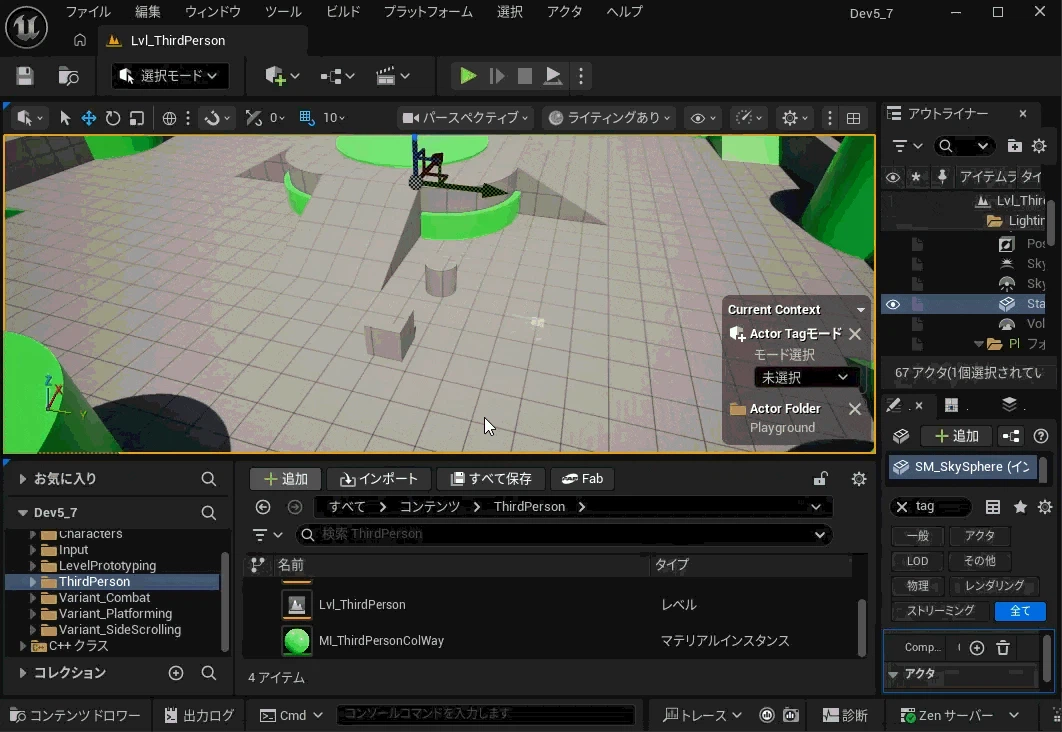The width and height of the screenshot is (1062, 732).
Task: Open Content Browser settings gear
Action: coord(859,479)
